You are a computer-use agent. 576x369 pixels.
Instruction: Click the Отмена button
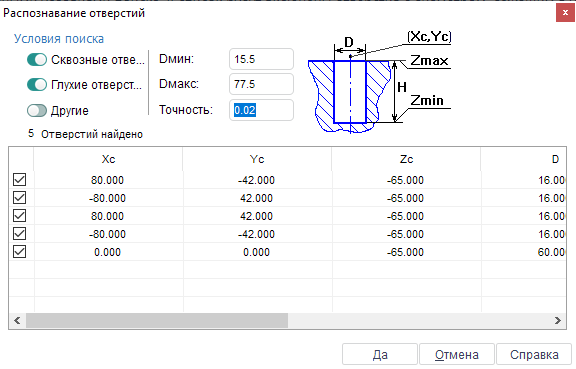(x=457, y=354)
